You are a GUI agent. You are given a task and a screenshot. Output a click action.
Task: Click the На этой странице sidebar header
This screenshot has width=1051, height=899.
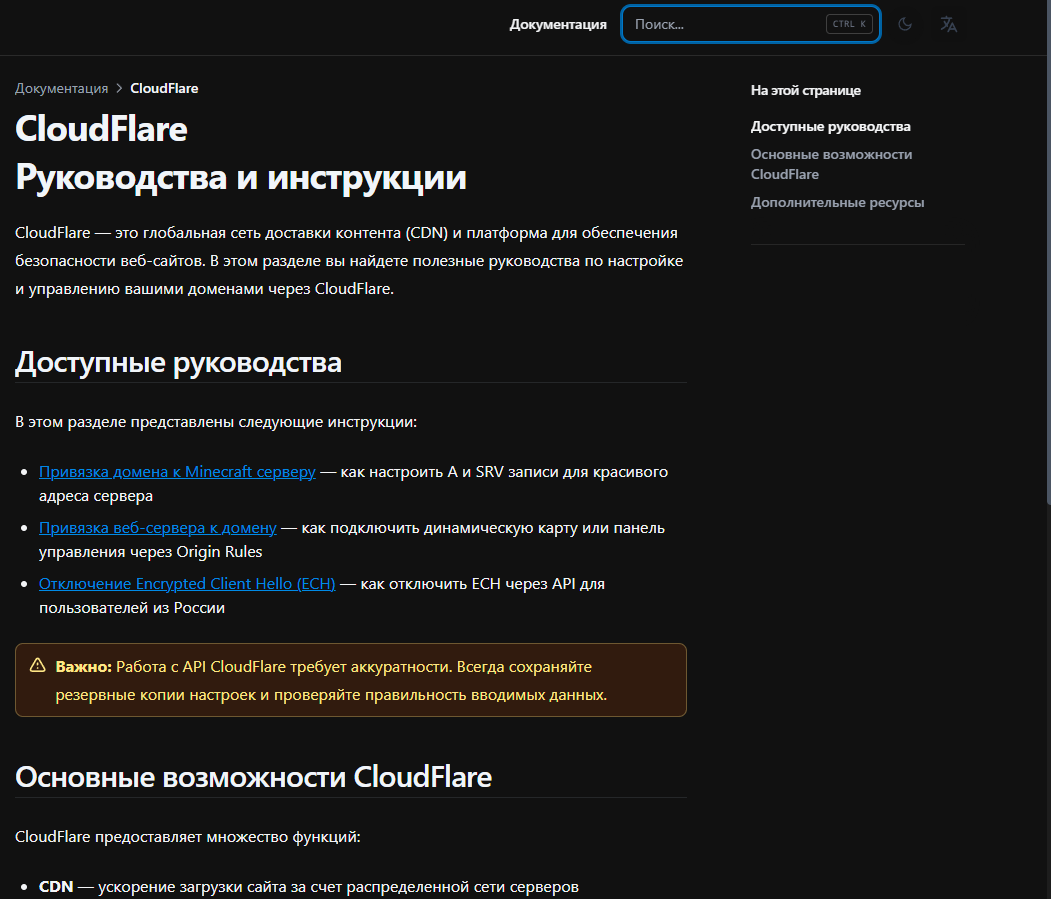(804, 90)
